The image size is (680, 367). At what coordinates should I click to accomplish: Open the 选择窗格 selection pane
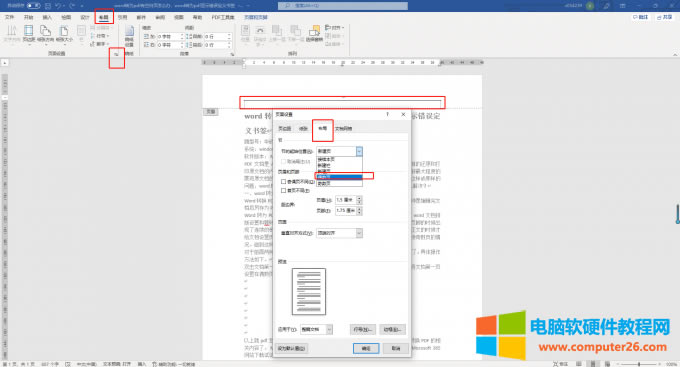314,33
